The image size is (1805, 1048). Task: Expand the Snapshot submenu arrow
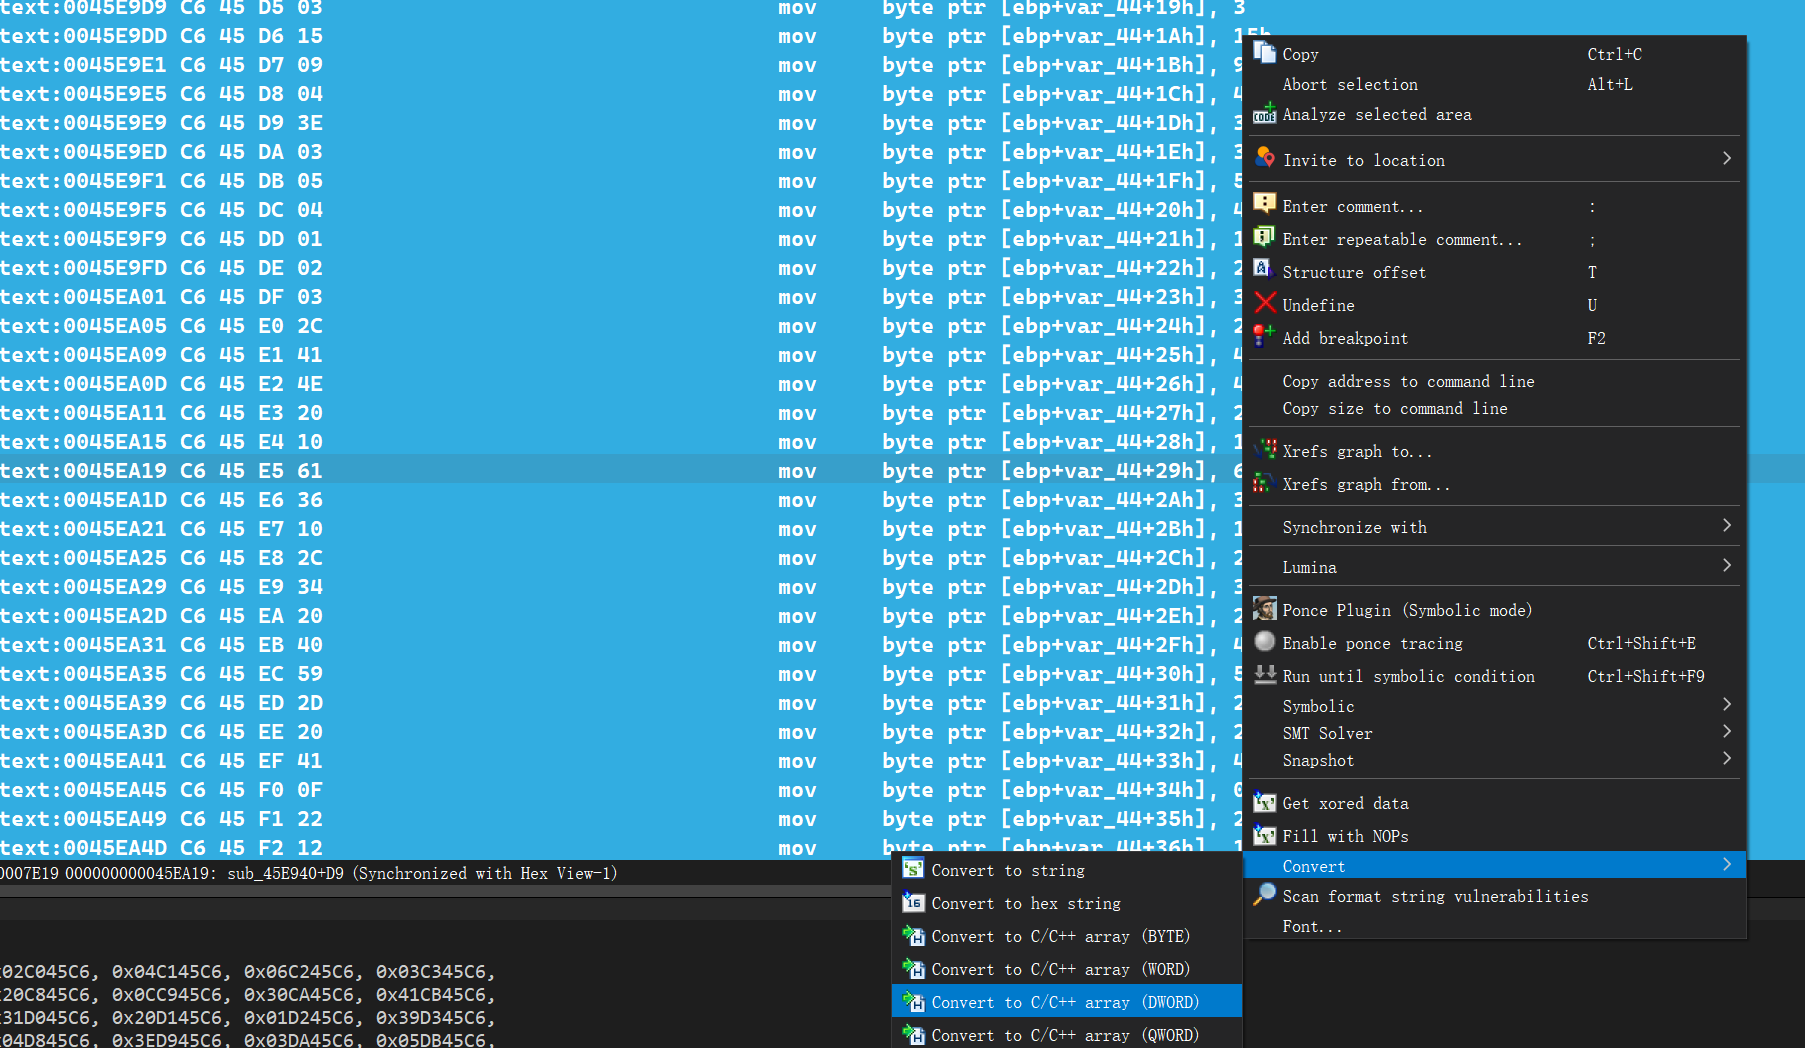pyautogui.click(x=1727, y=759)
